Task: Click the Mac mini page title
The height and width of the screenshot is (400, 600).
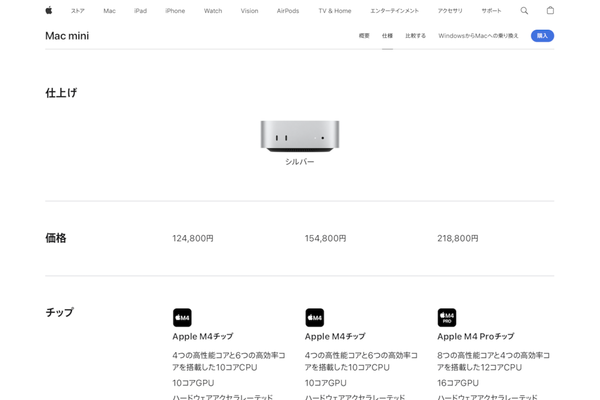Action: pos(67,36)
